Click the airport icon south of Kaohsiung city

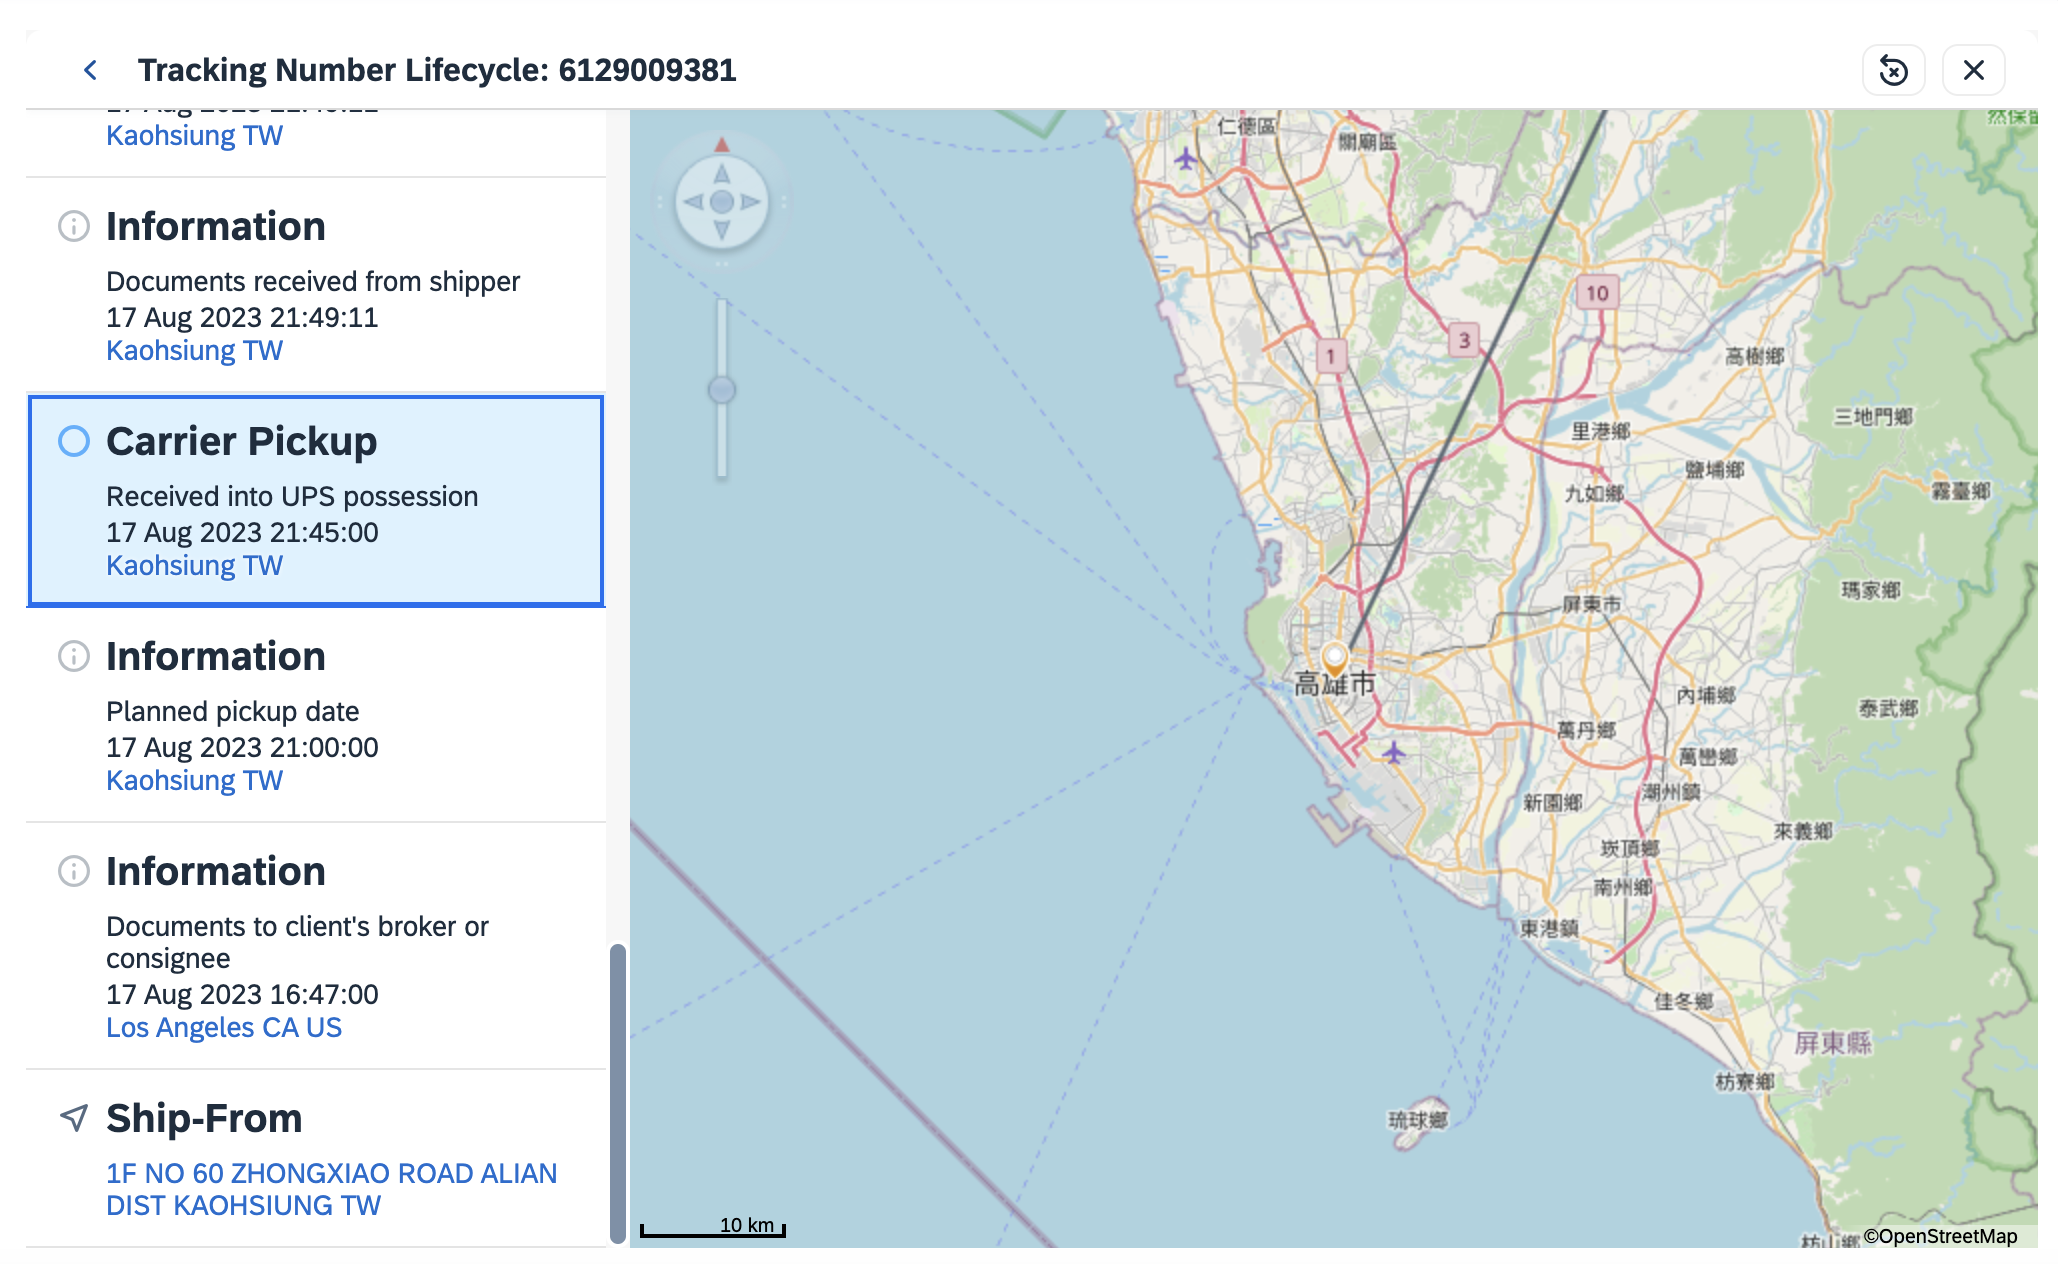tap(1393, 752)
